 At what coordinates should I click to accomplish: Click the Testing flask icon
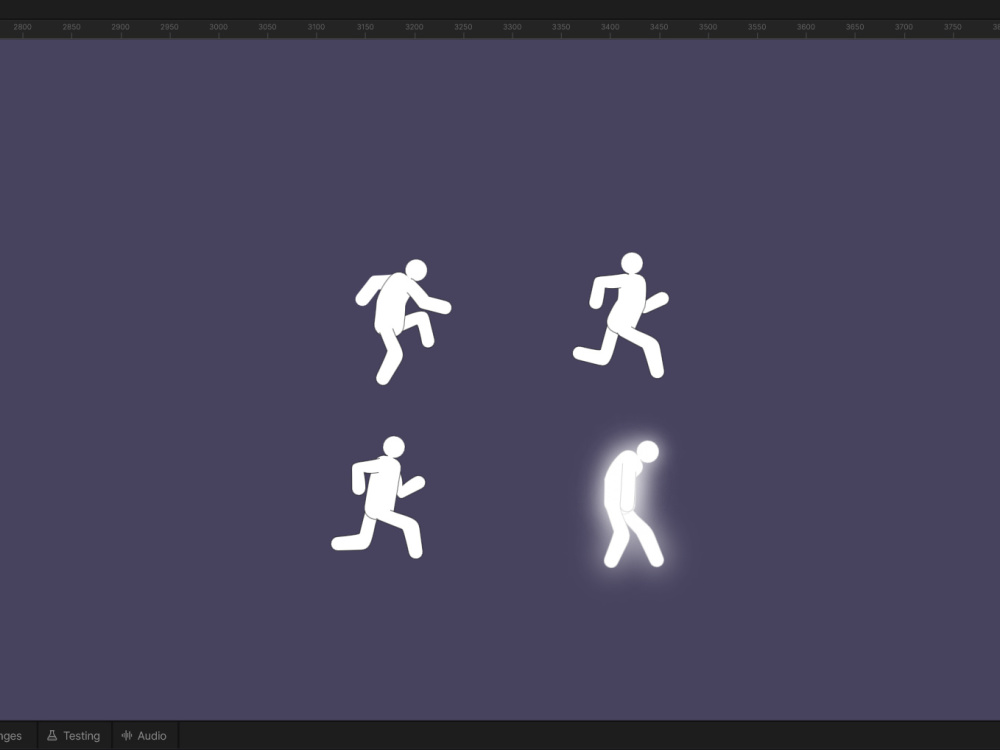click(x=52, y=735)
